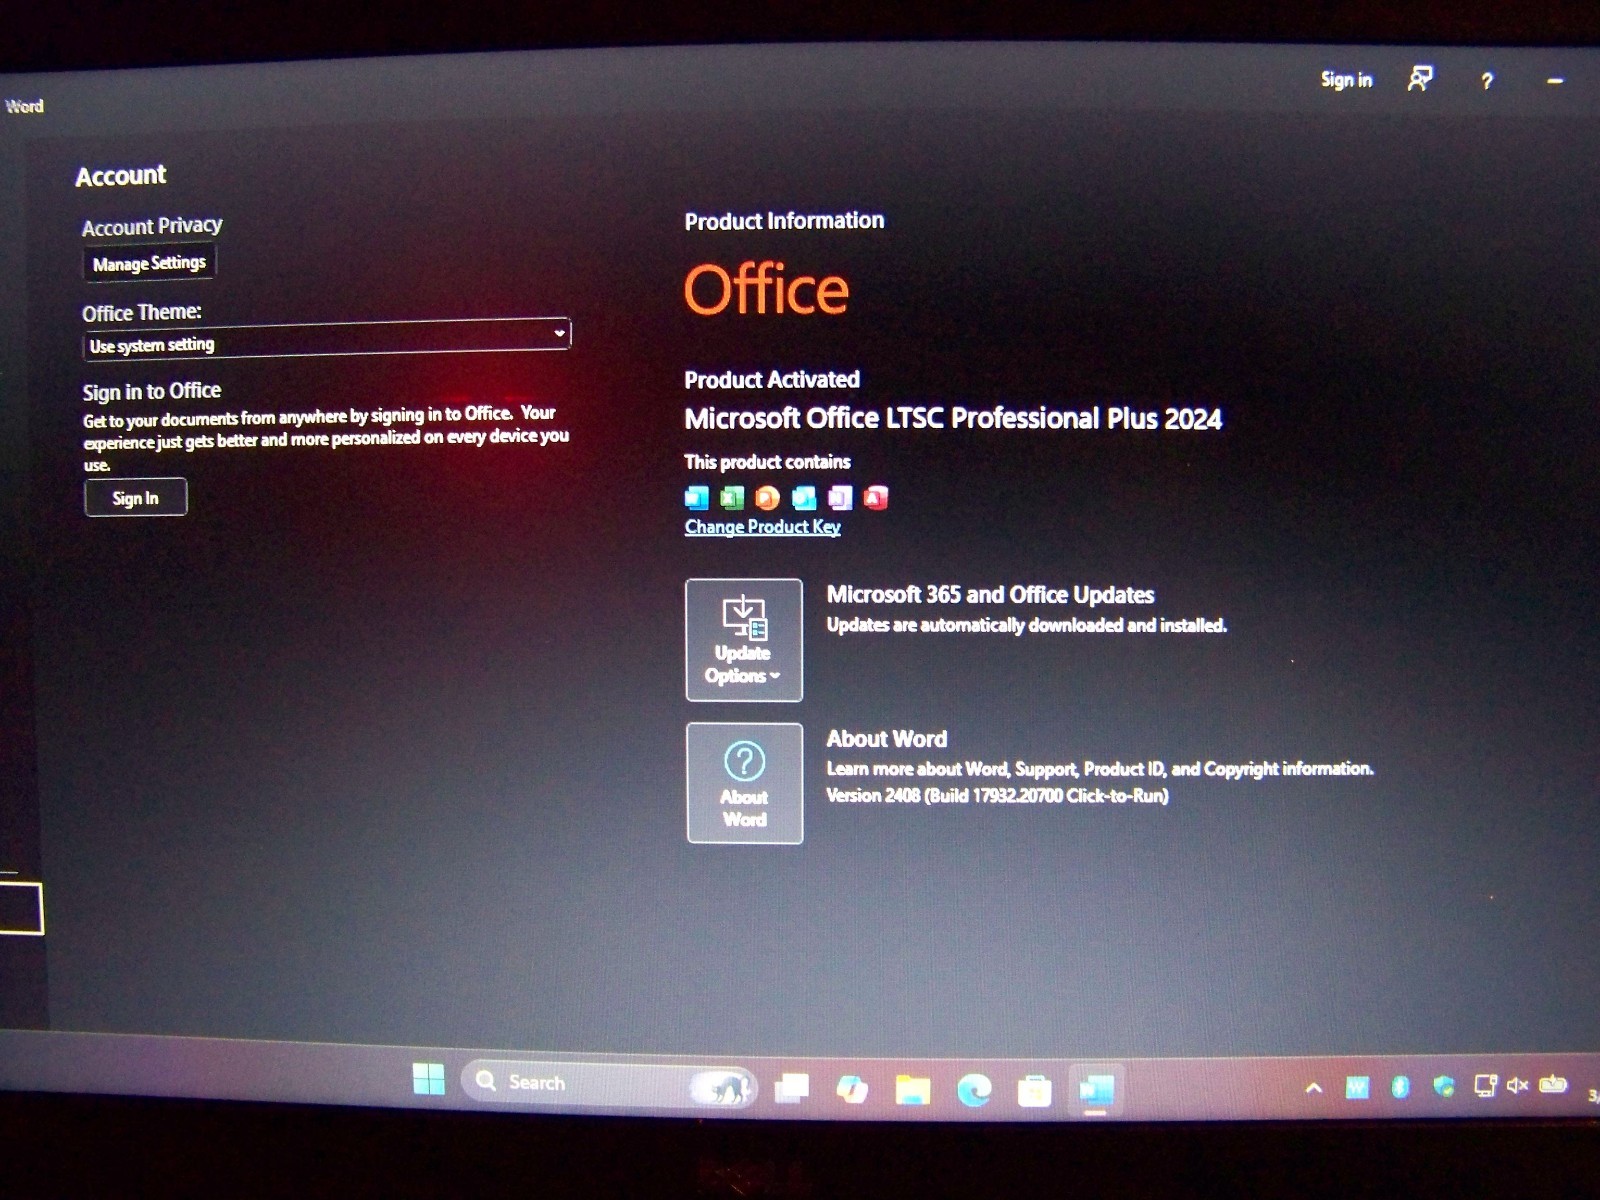Click the Product Information heading text
This screenshot has width=1600, height=1200.
pos(784,221)
